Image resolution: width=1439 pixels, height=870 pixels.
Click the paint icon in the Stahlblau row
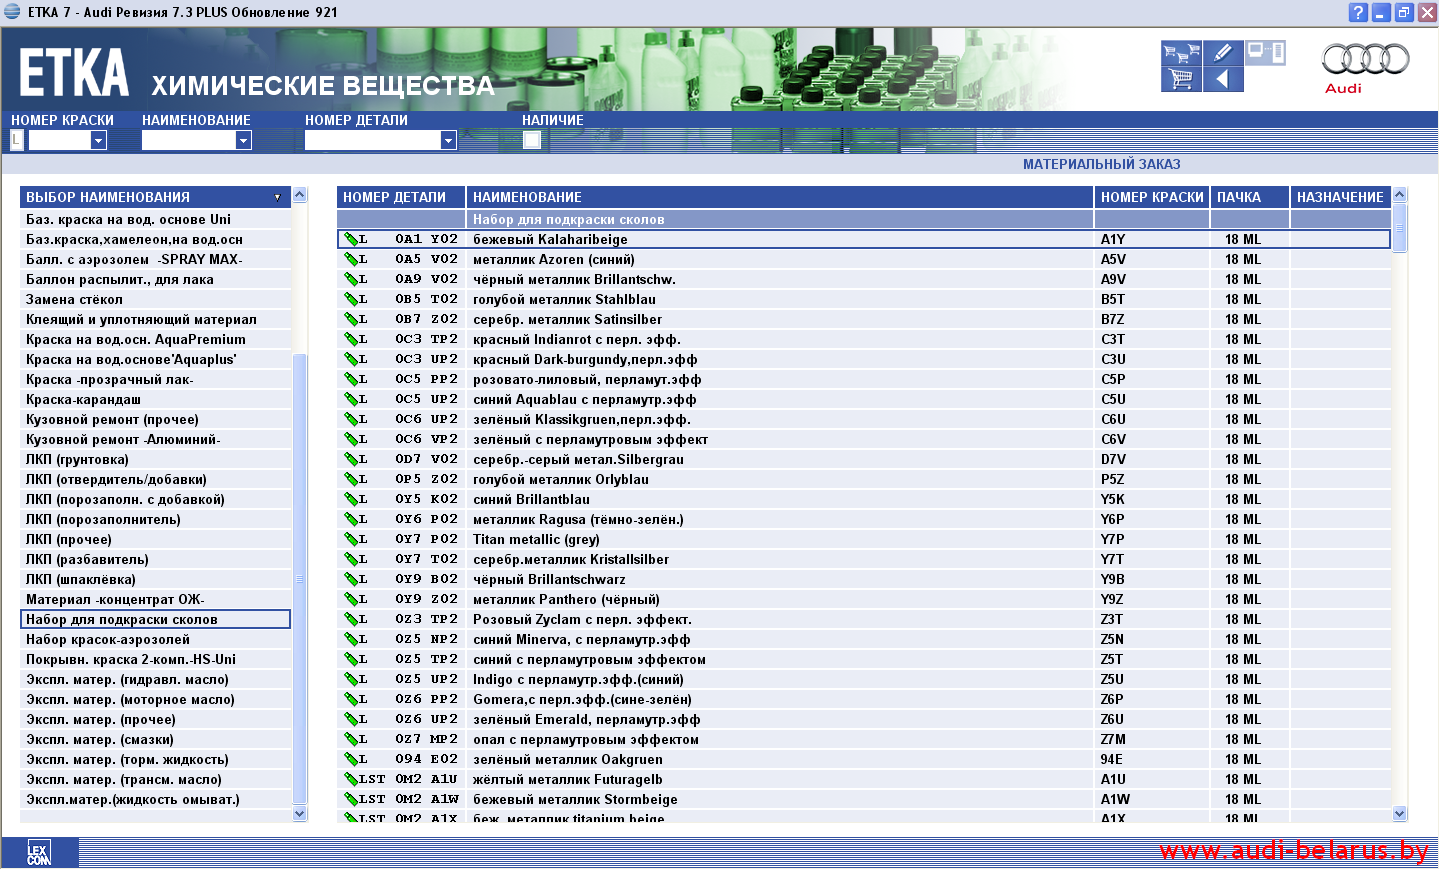(x=350, y=299)
